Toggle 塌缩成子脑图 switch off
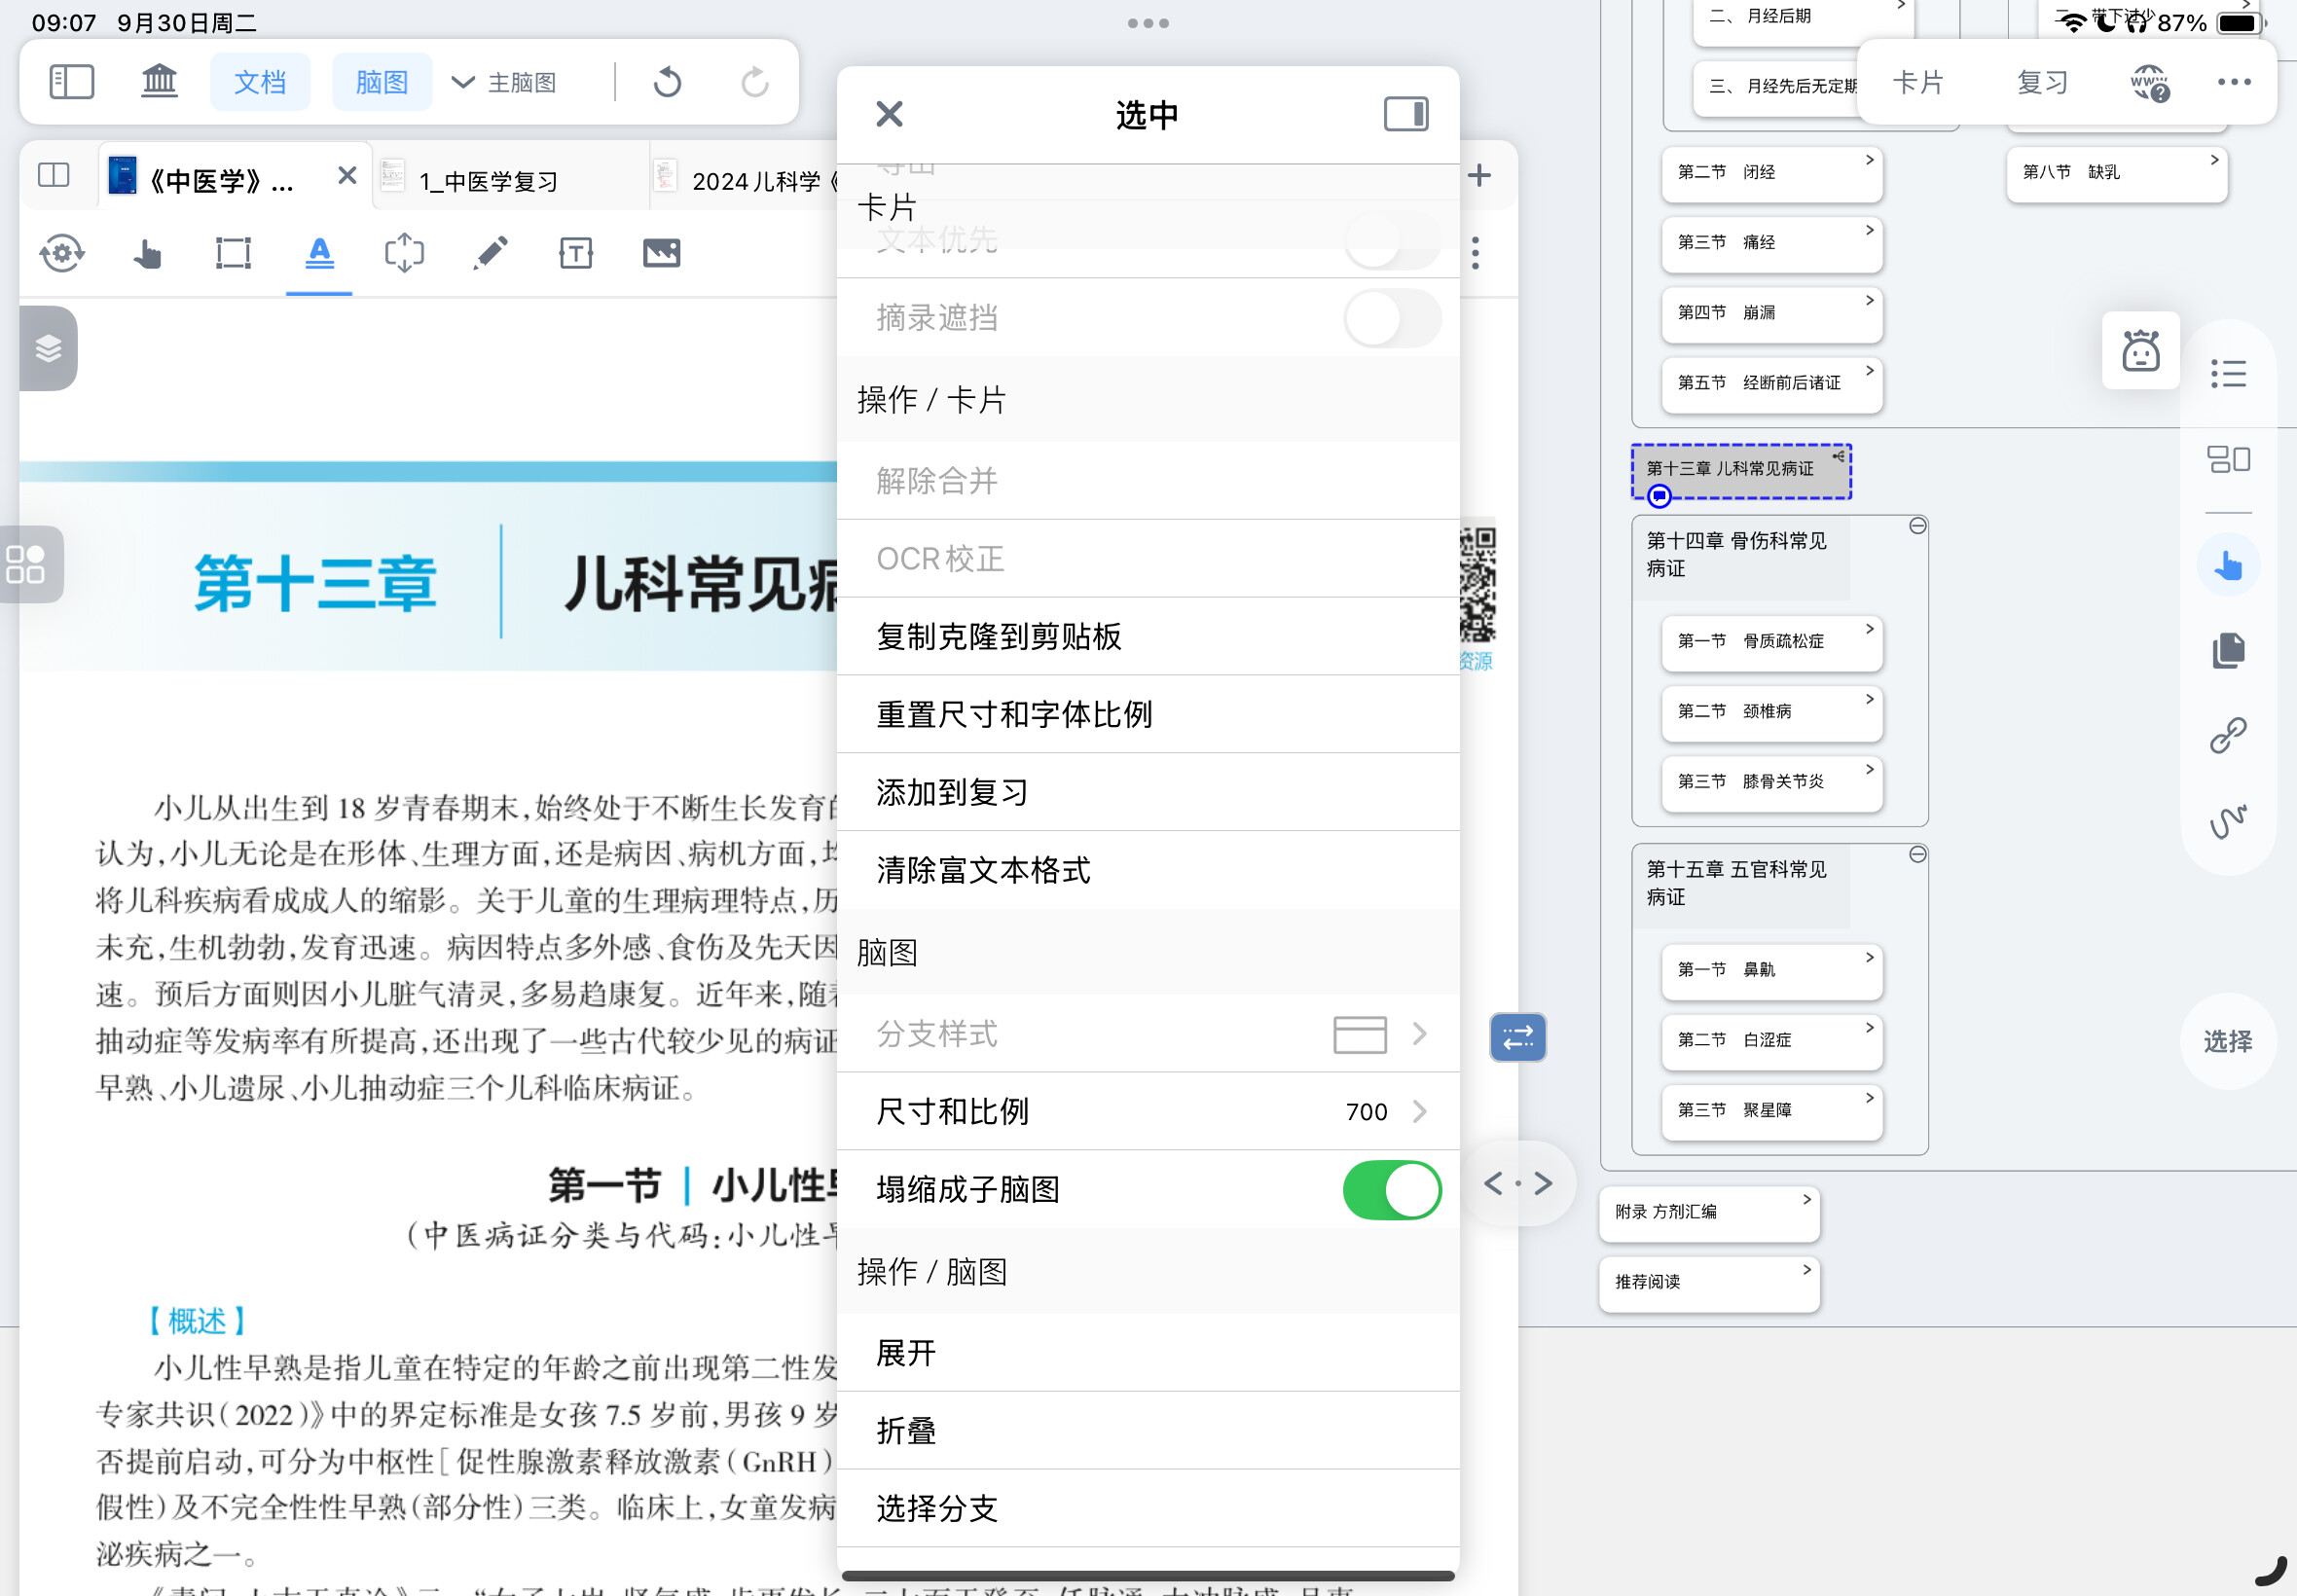 (x=1390, y=1190)
